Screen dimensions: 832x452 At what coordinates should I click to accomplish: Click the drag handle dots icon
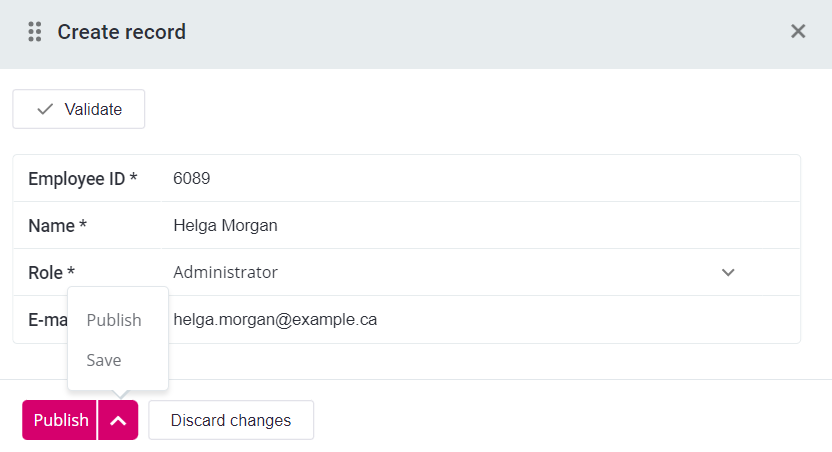pos(35,32)
